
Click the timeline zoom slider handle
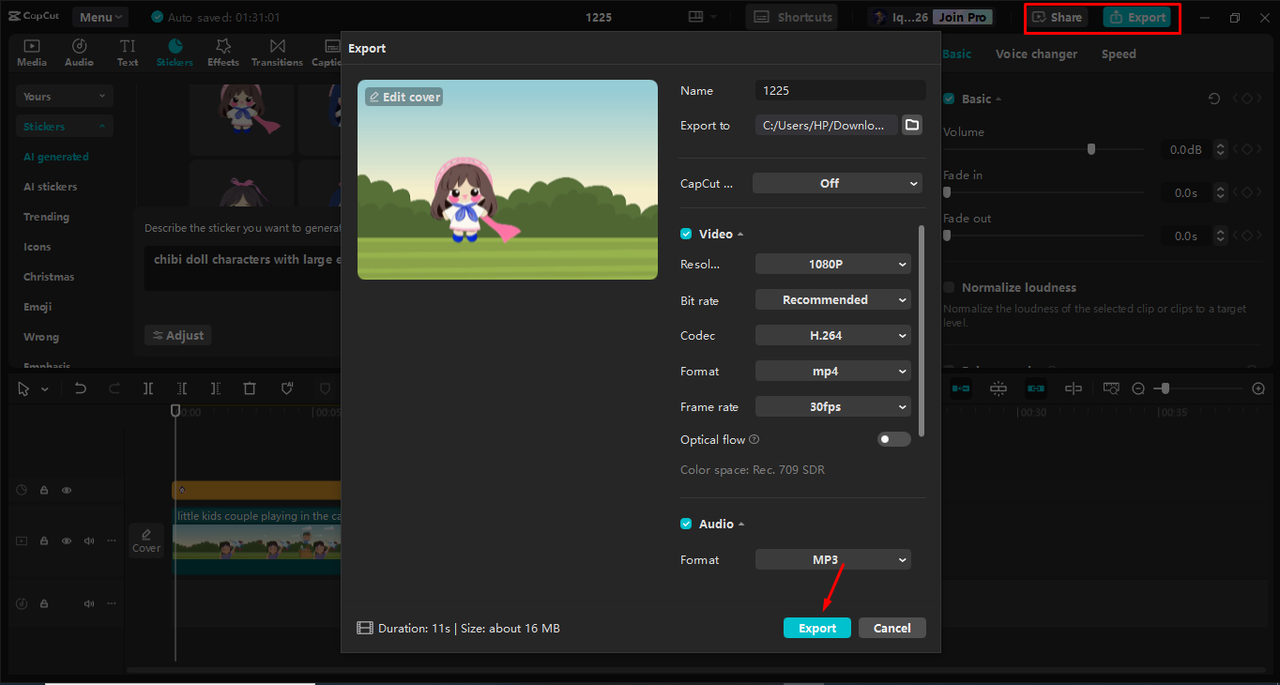coord(1165,389)
